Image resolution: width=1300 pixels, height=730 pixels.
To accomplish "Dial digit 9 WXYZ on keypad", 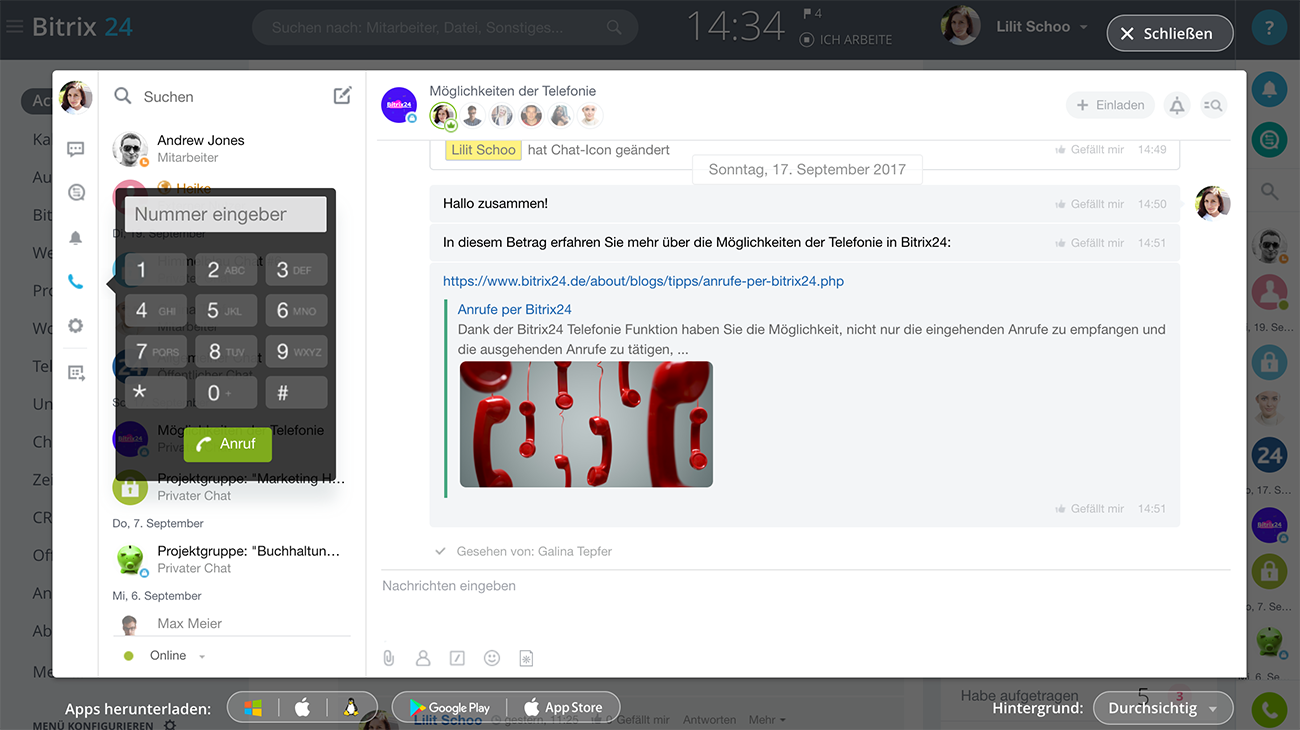I will pyautogui.click(x=296, y=352).
